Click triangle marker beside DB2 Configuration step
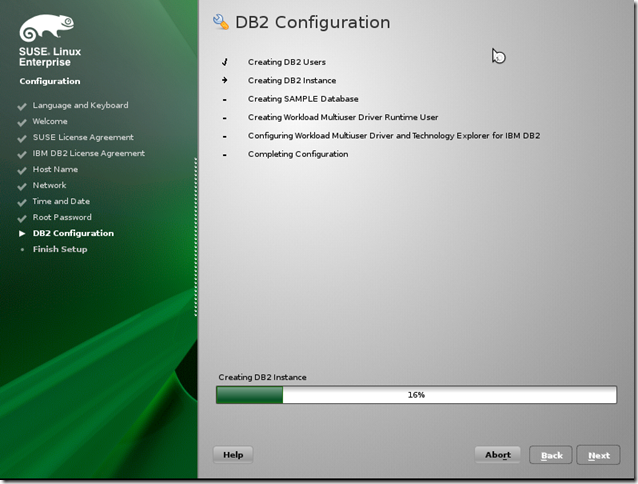Screen dimensions: 638x484 (x=22, y=233)
